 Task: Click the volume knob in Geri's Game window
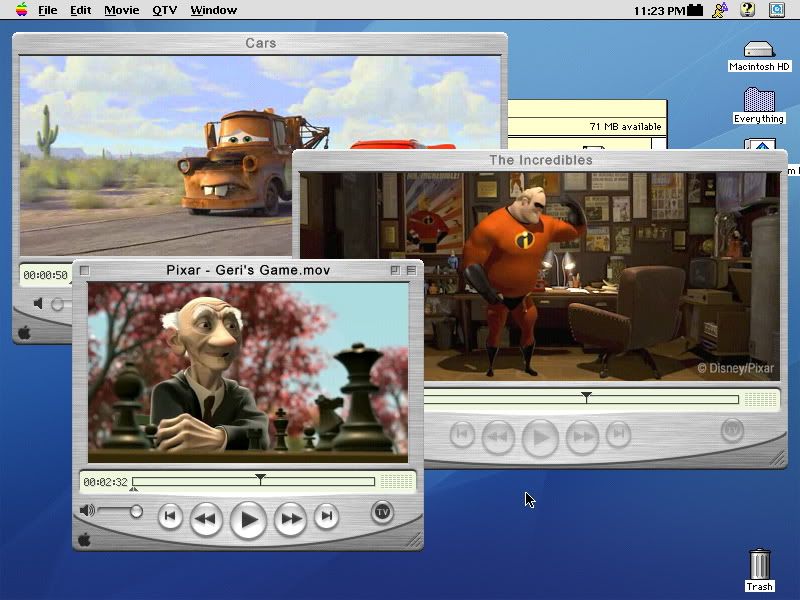tap(136, 511)
